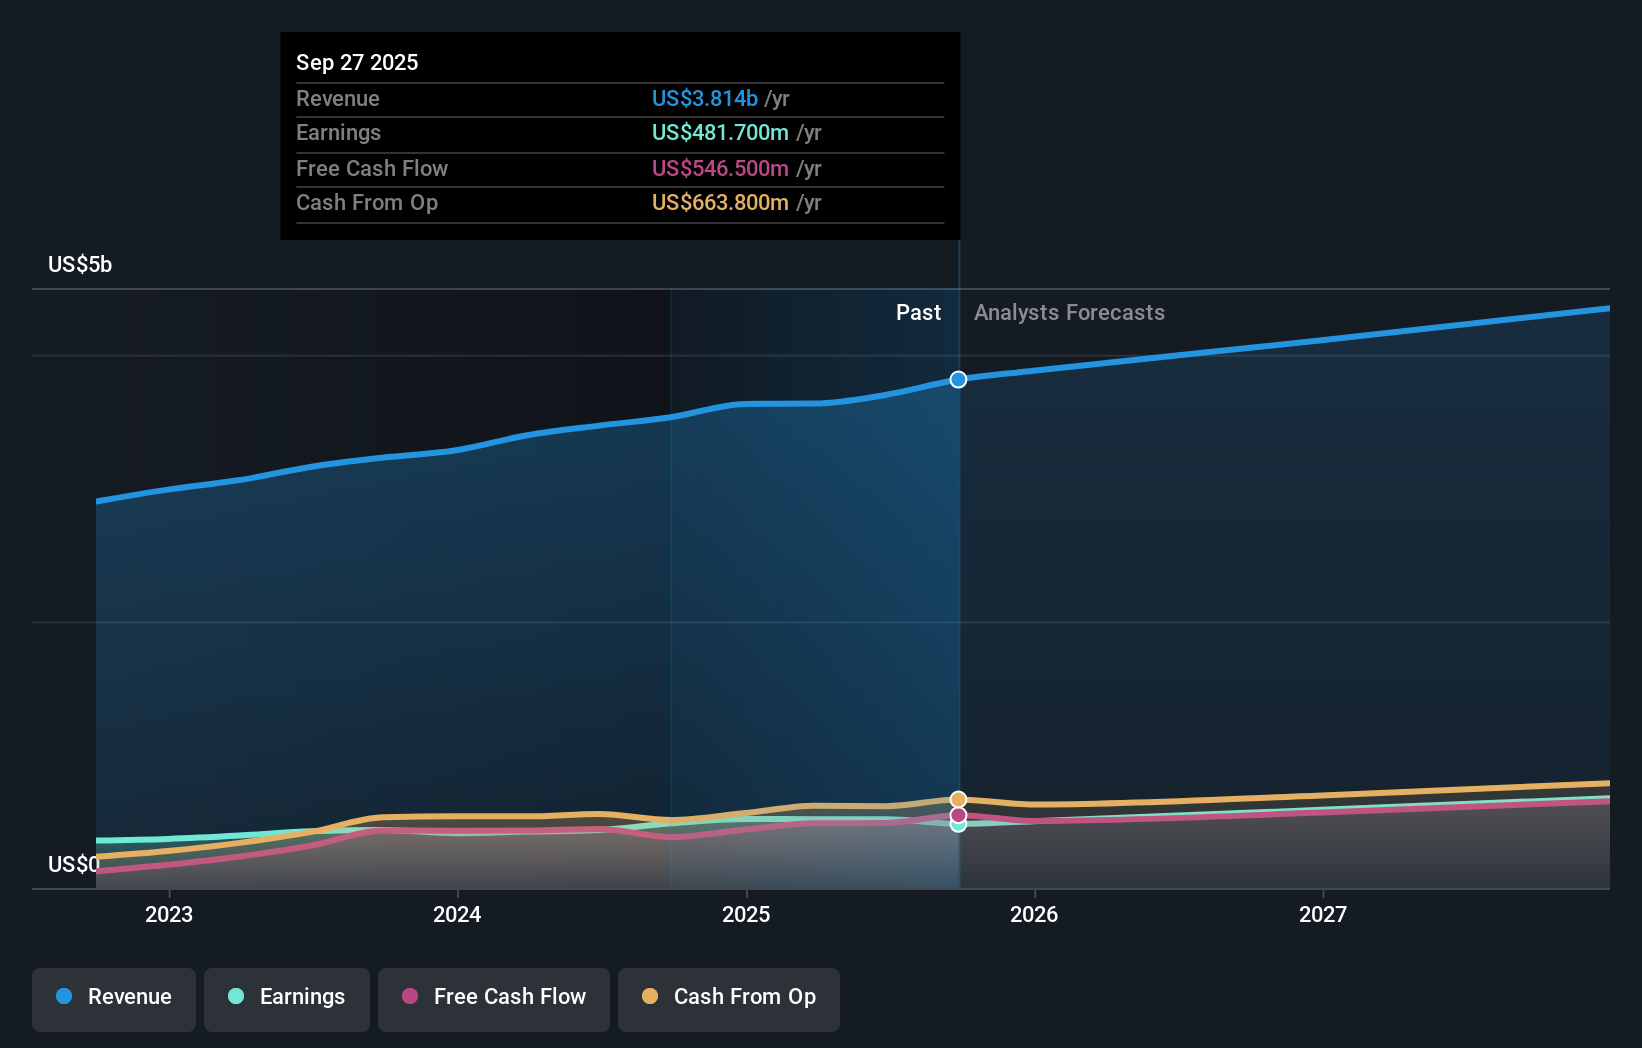Viewport: 1642px width, 1048px height.
Task: Click the Sep 27 2025 tooltip header
Action: point(356,62)
